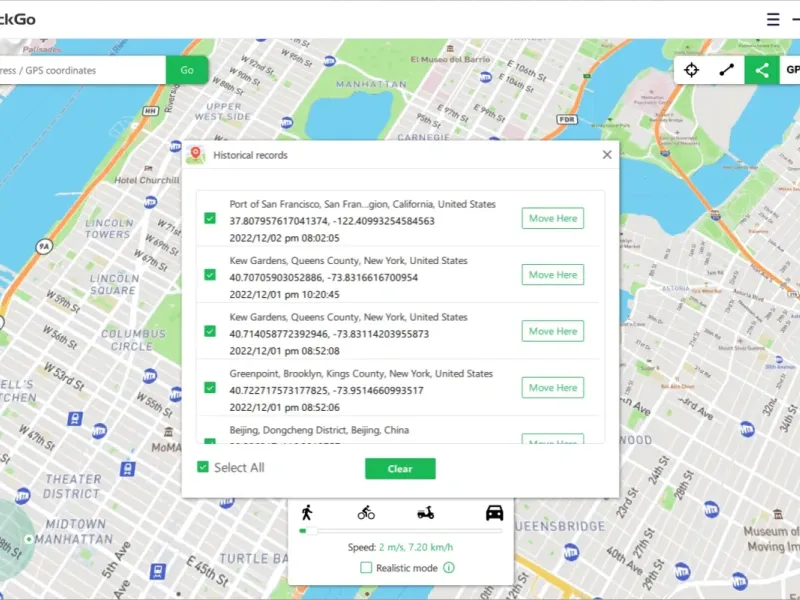Uncheck Greenpoint Brooklyn record checkbox
Viewport: 800px width, 600px height.
pos(210,388)
